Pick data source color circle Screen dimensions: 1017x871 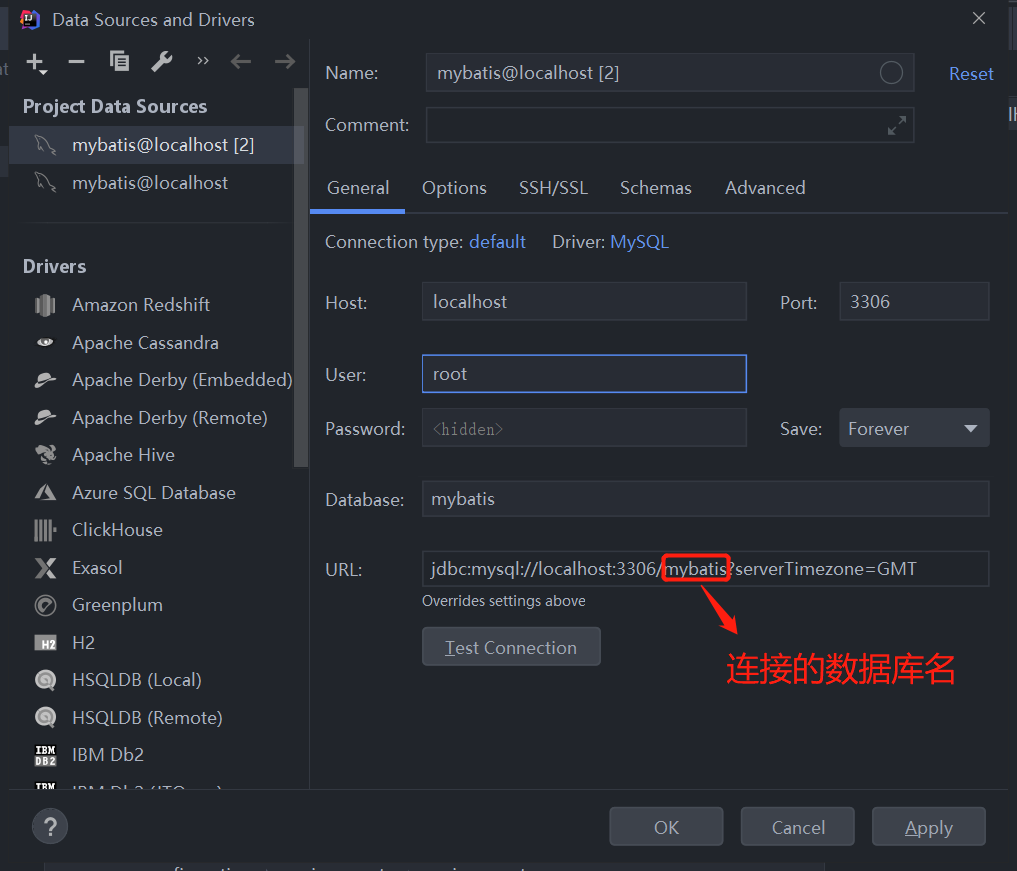click(x=891, y=73)
